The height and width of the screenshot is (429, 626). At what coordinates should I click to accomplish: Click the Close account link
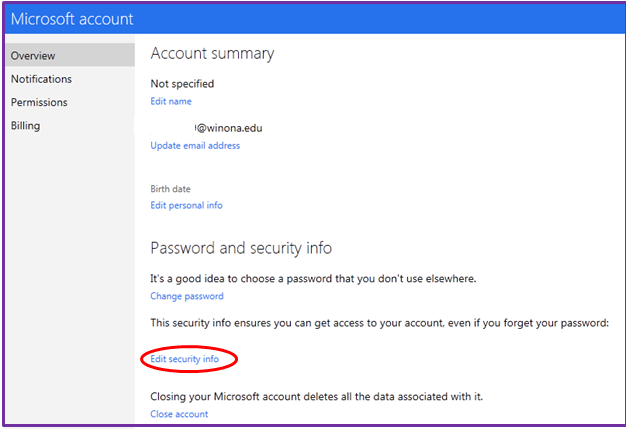(179, 414)
